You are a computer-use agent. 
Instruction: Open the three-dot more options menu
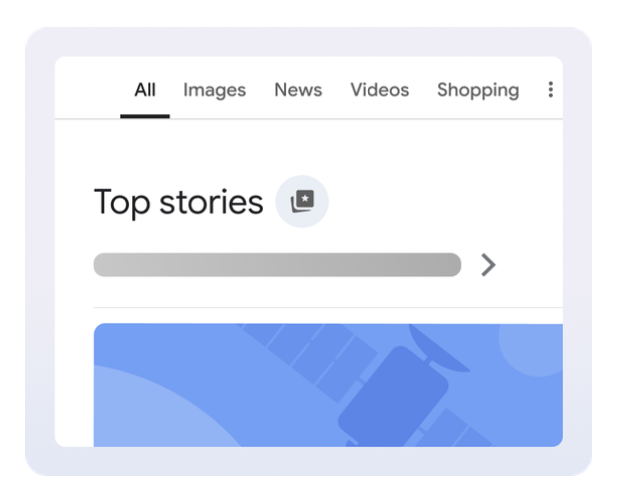[550, 90]
